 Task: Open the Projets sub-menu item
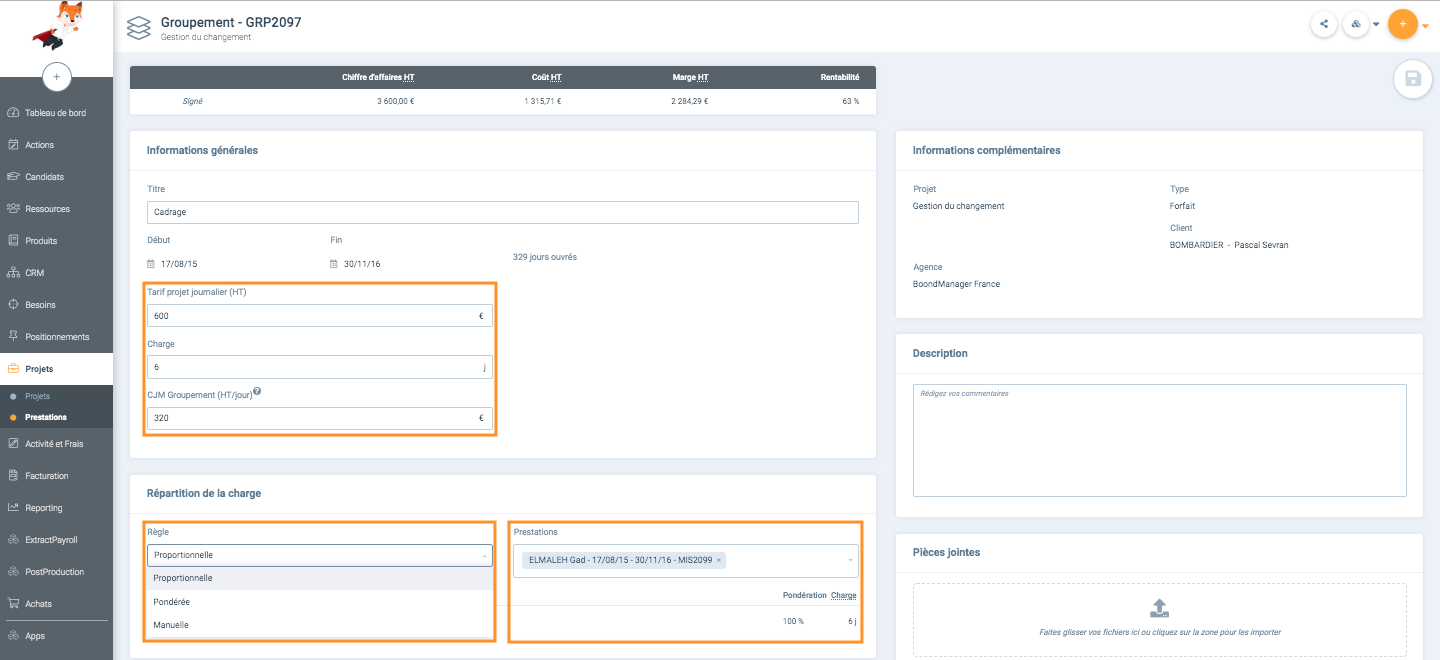37,397
